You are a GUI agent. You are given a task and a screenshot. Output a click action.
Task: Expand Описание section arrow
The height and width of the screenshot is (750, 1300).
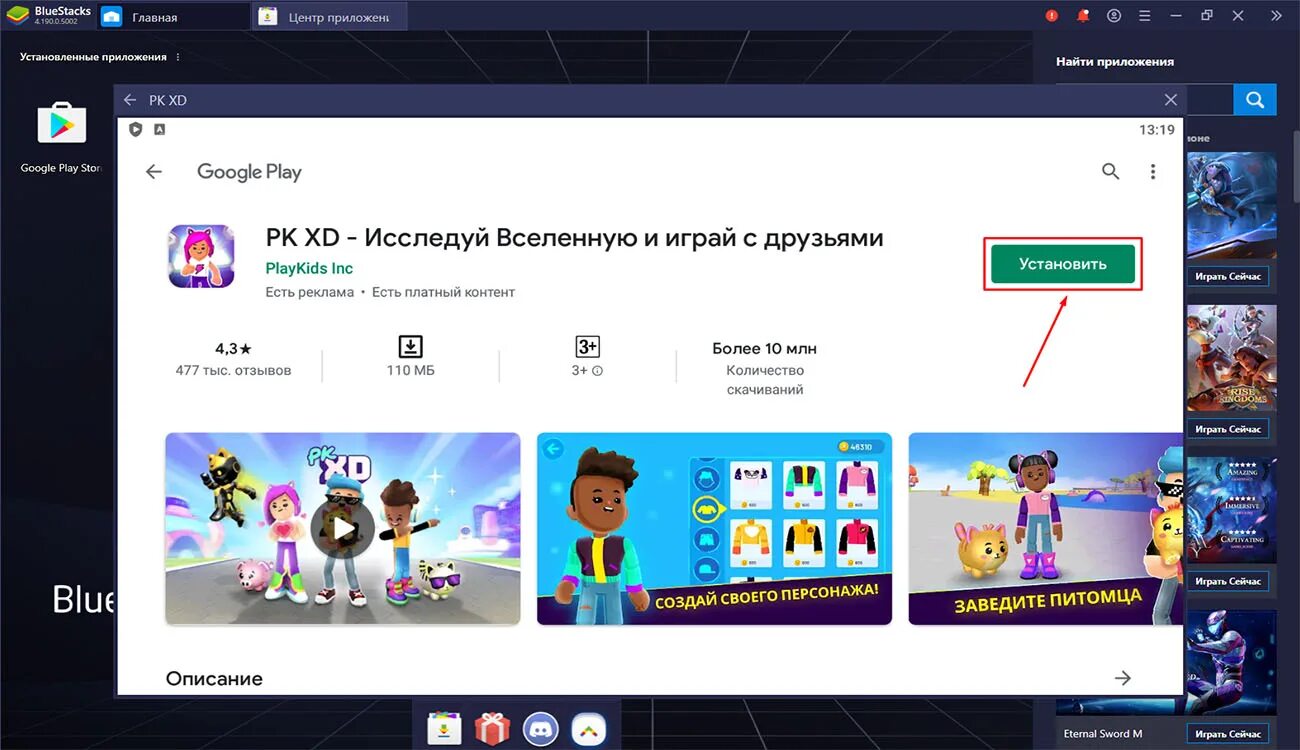pyautogui.click(x=1123, y=678)
